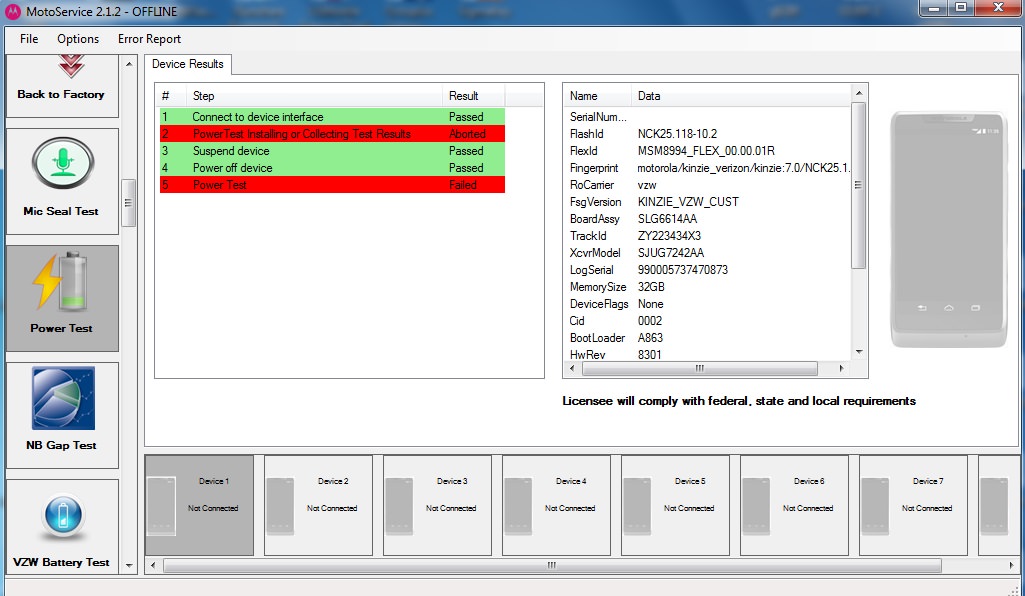The width and height of the screenshot is (1025, 596).
Task: Select the Device 5 slot
Action: (x=675, y=506)
